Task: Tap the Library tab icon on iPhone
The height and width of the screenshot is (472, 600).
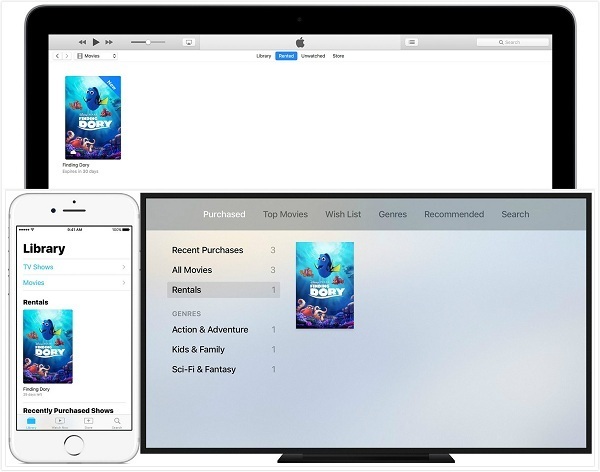Action: (x=31, y=423)
